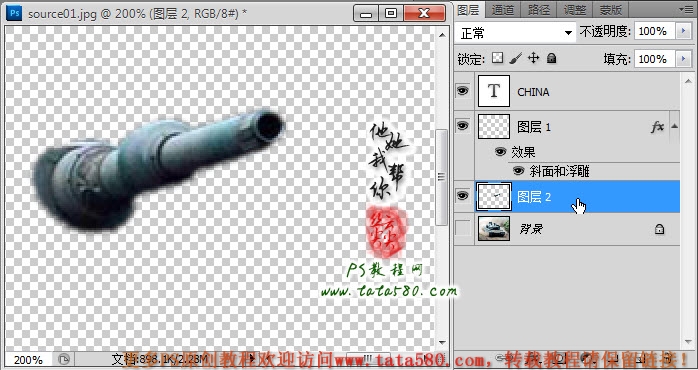The height and width of the screenshot is (370, 698).
Task: Click the lock image pixels brush icon
Action: [x=515, y=58]
